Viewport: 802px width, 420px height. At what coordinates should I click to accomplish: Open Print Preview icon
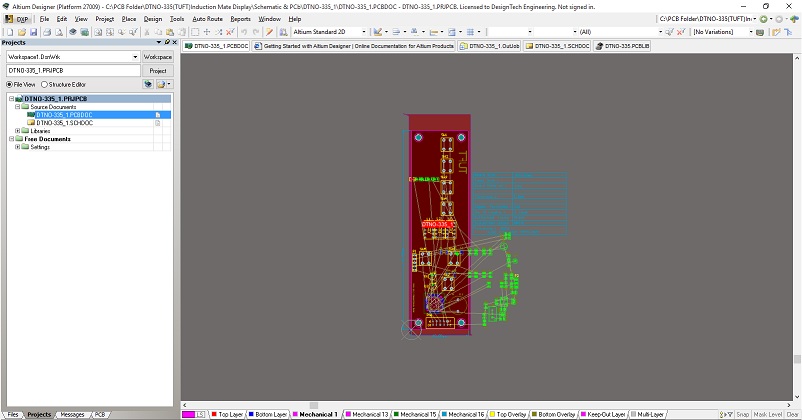59,32
